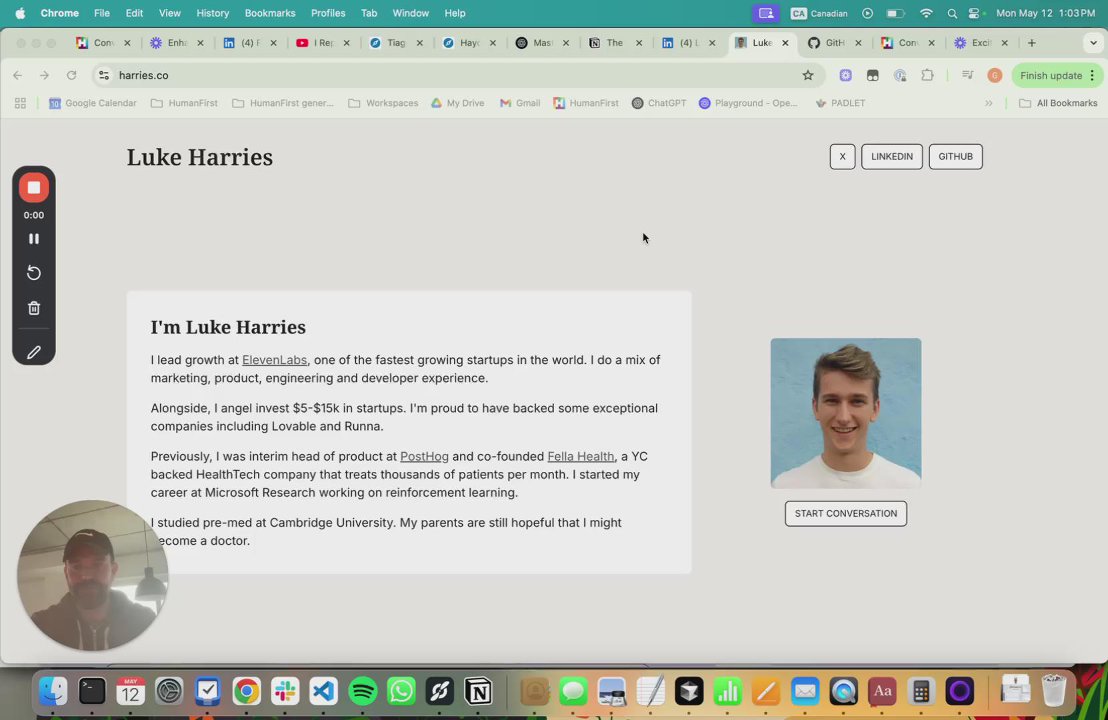This screenshot has width=1108, height=720.
Task: Open the apps grid in bookmarks bar
Action: (20, 103)
